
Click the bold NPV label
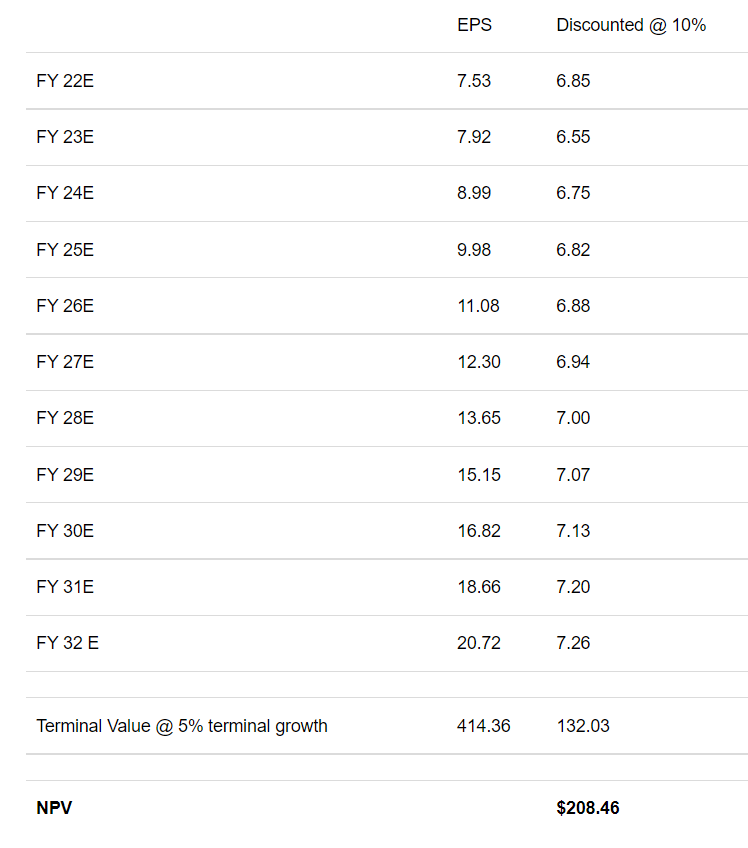click(x=54, y=808)
